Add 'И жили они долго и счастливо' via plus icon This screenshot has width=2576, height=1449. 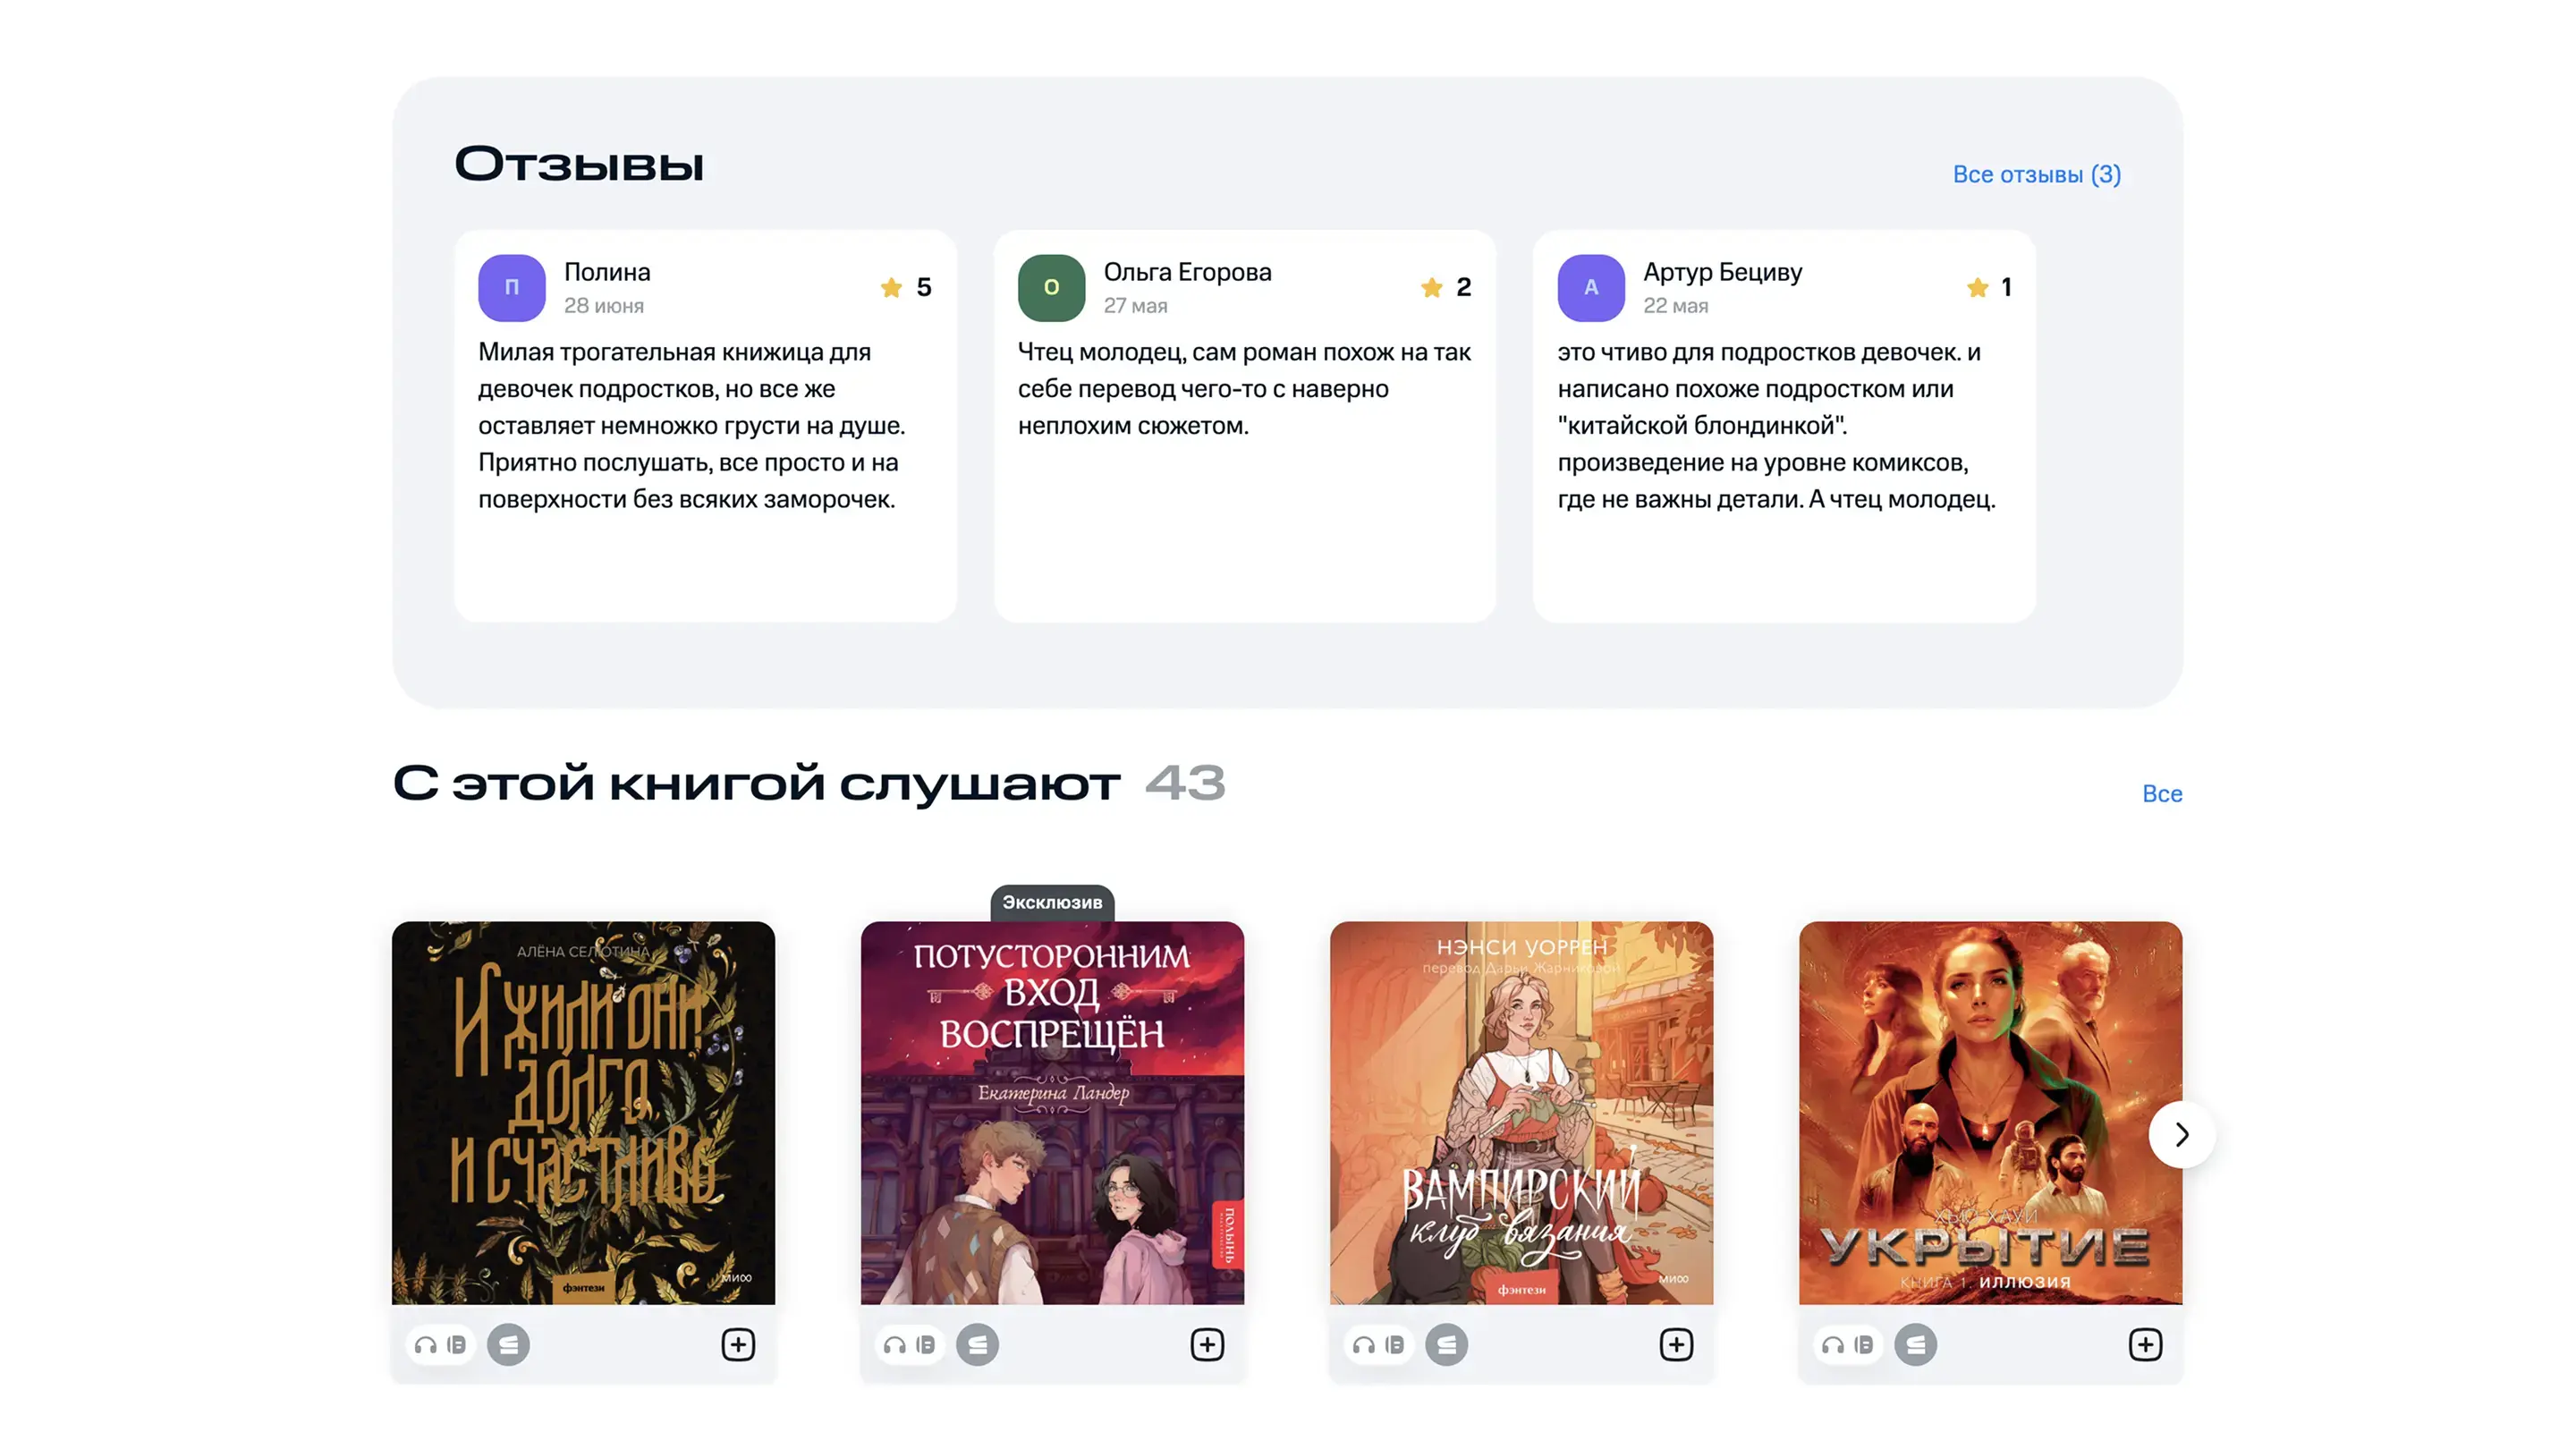point(738,1344)
